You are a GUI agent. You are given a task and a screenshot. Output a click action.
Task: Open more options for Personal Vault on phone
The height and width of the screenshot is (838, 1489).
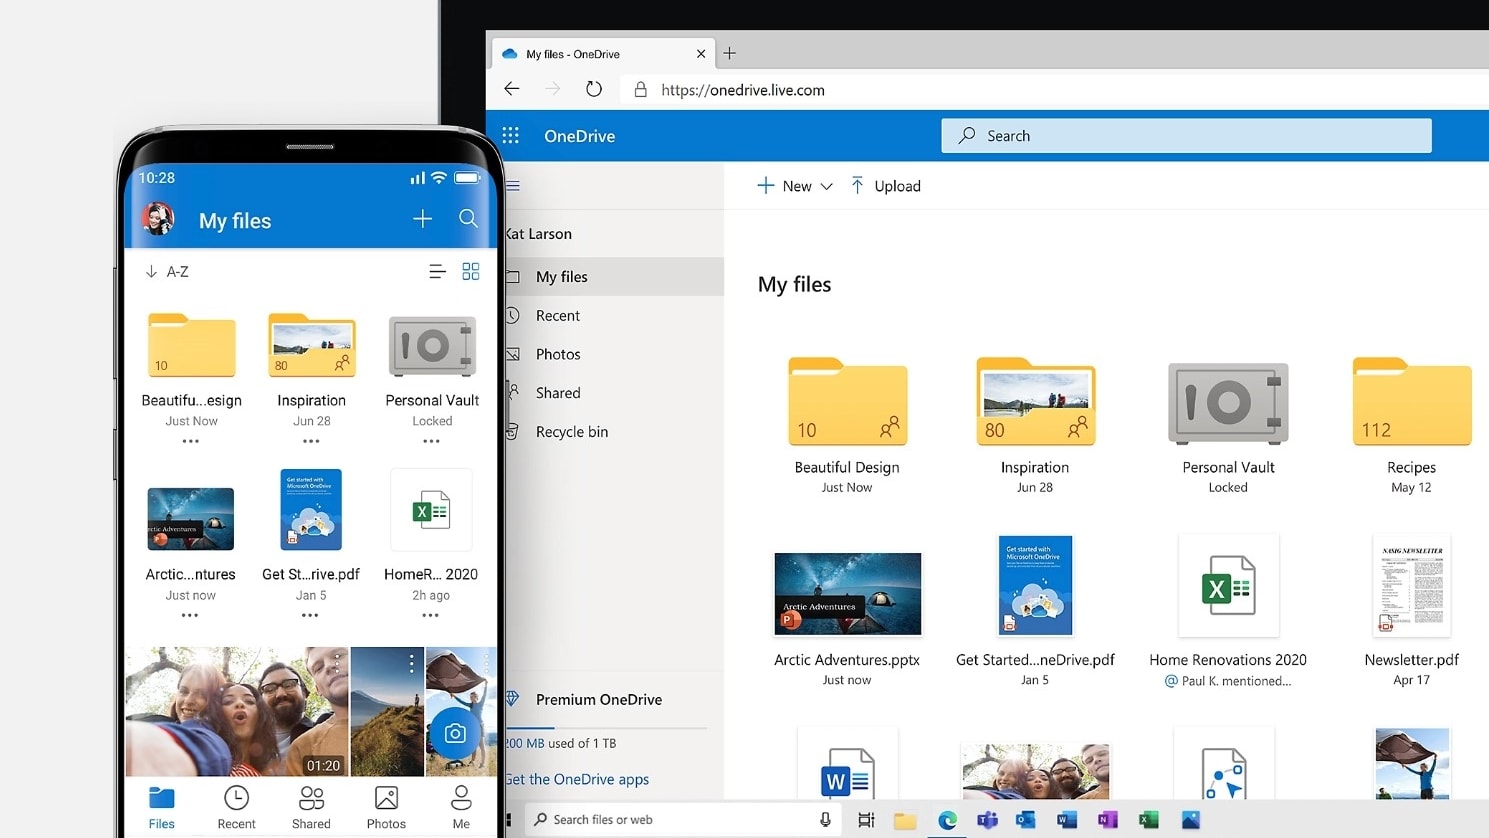coord(431,441)
